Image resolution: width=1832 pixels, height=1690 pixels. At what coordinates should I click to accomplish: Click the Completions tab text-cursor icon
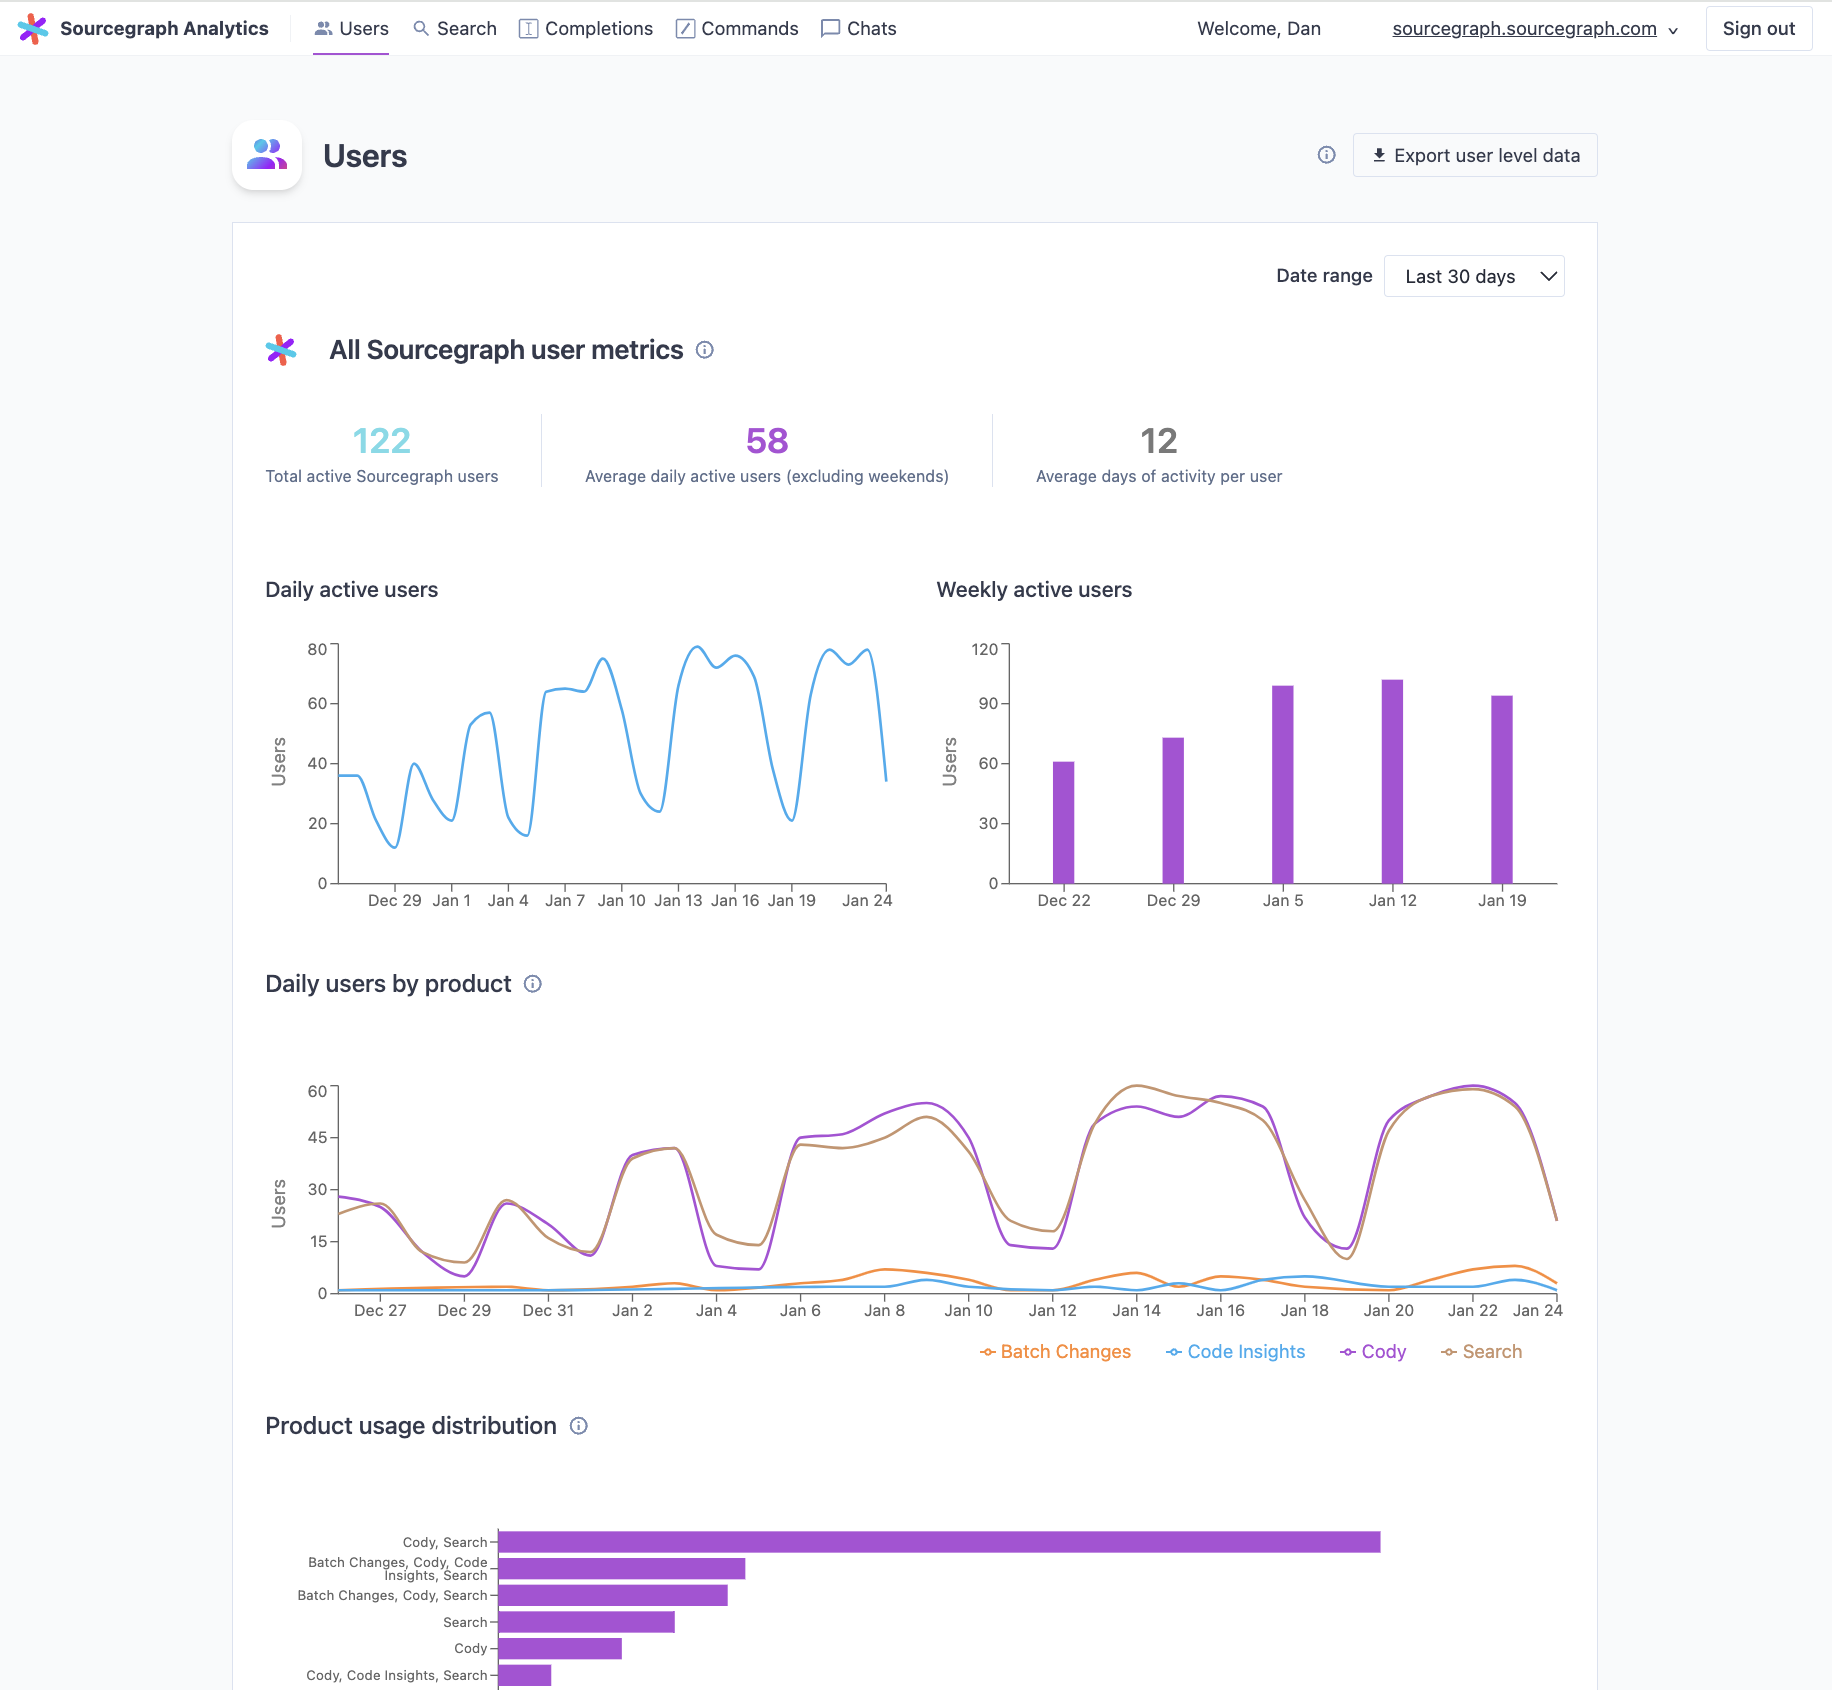click(528, 29)
